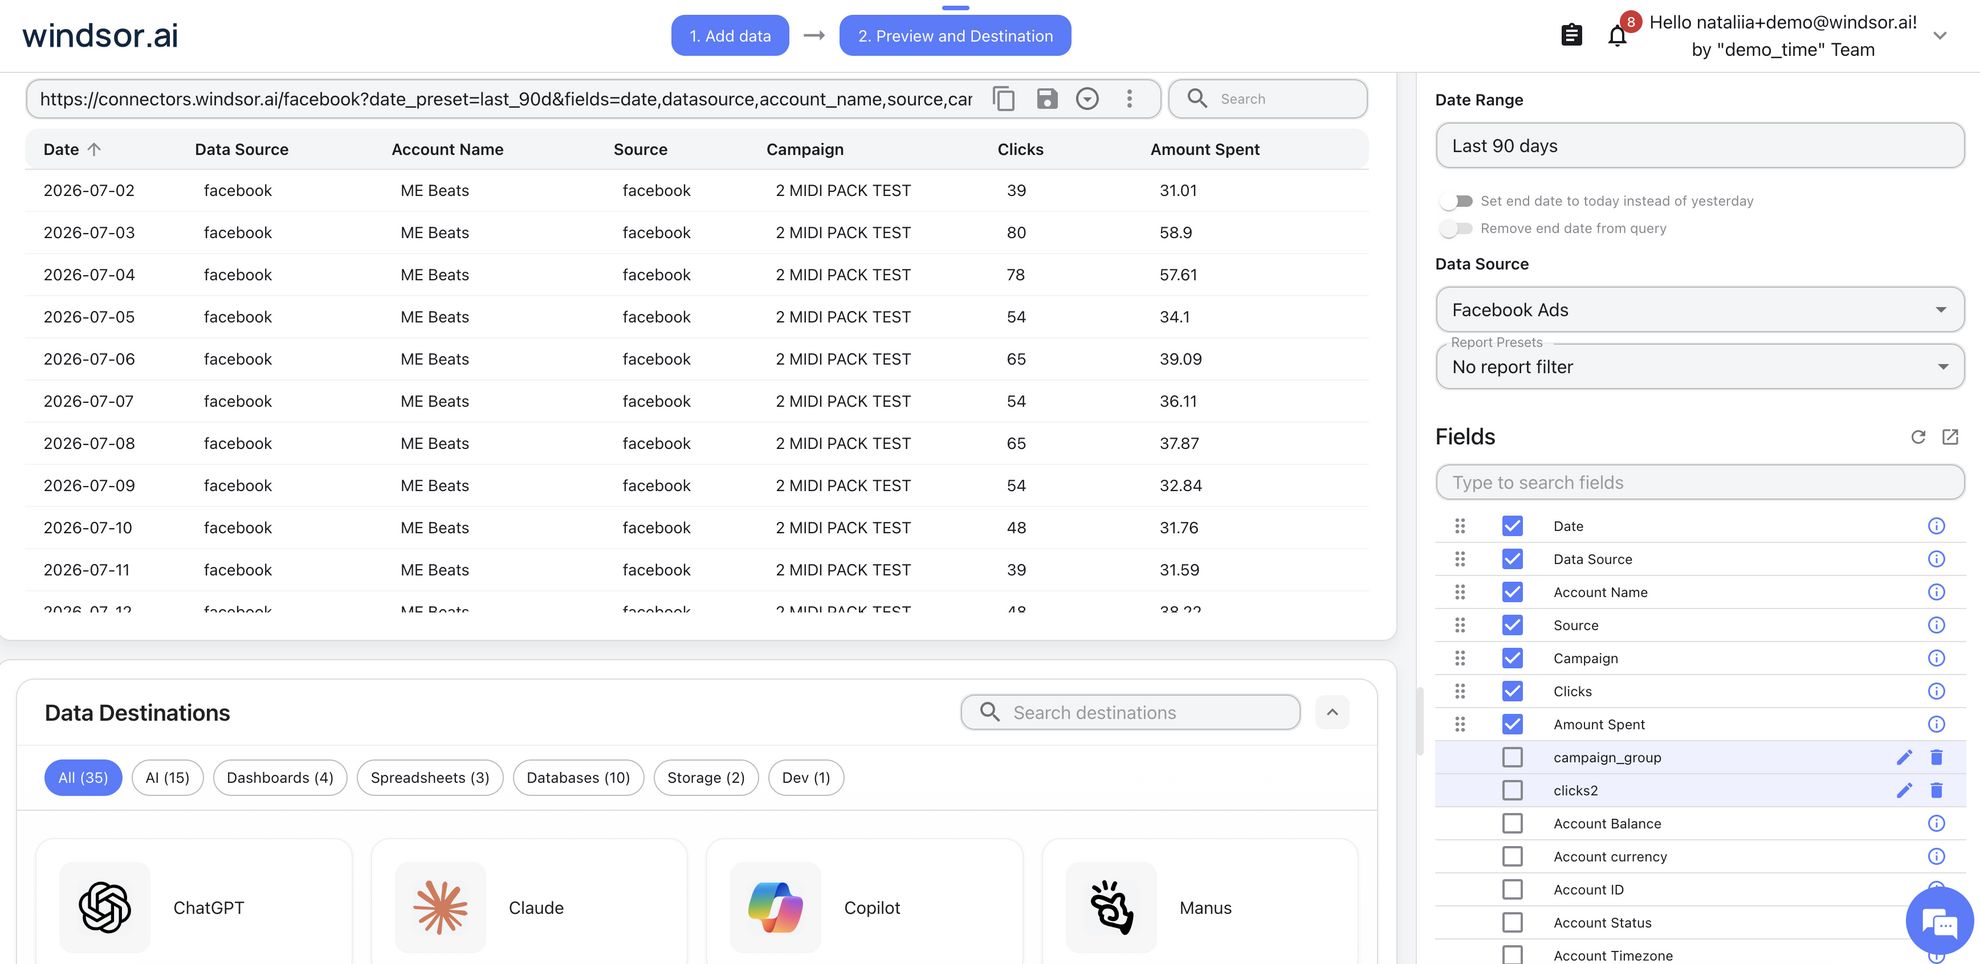Sort table by Clicks column
Image resolution: width=1980 pixels, height=964 pixels.
click(1020, 149)
